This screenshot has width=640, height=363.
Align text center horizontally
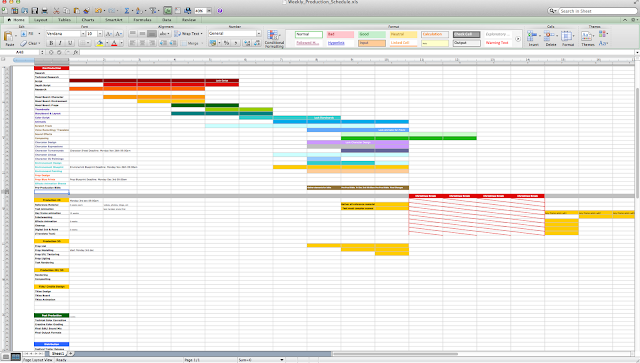[142, 43]
